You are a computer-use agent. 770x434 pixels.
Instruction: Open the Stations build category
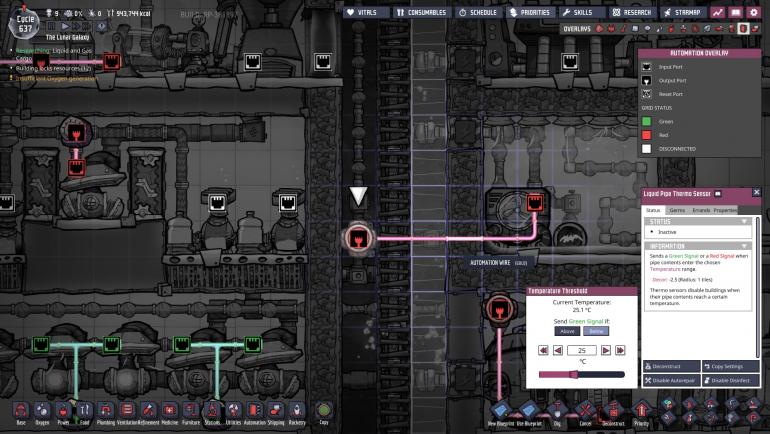[212, 412]
